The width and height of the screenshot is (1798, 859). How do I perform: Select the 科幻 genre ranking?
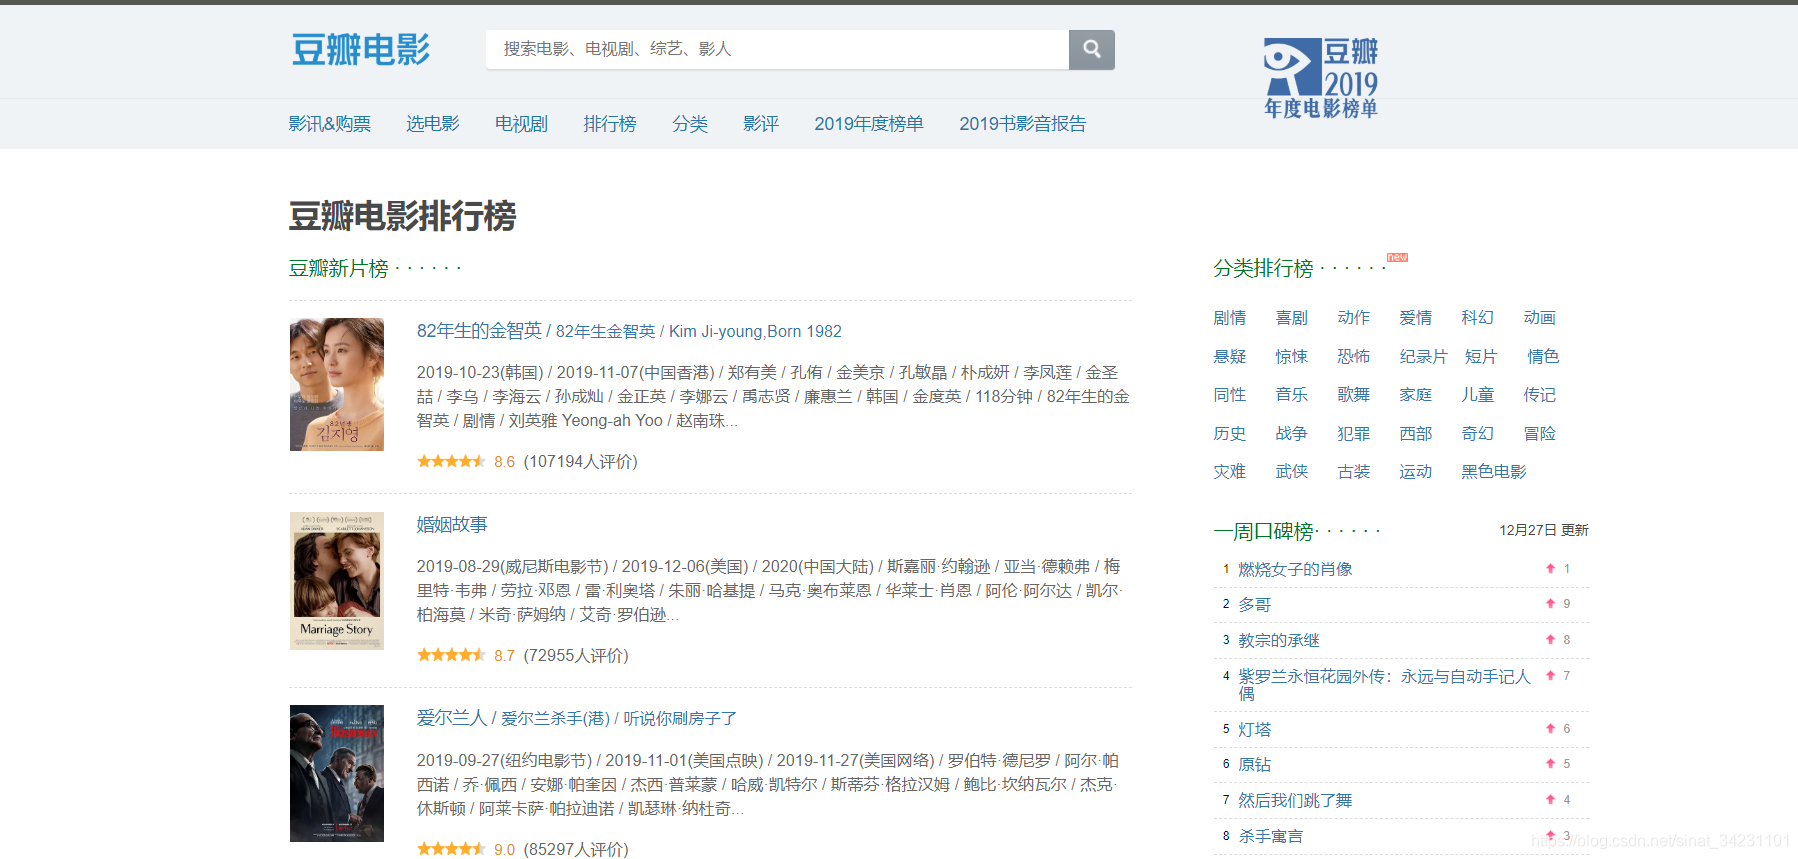(1478, 318)
